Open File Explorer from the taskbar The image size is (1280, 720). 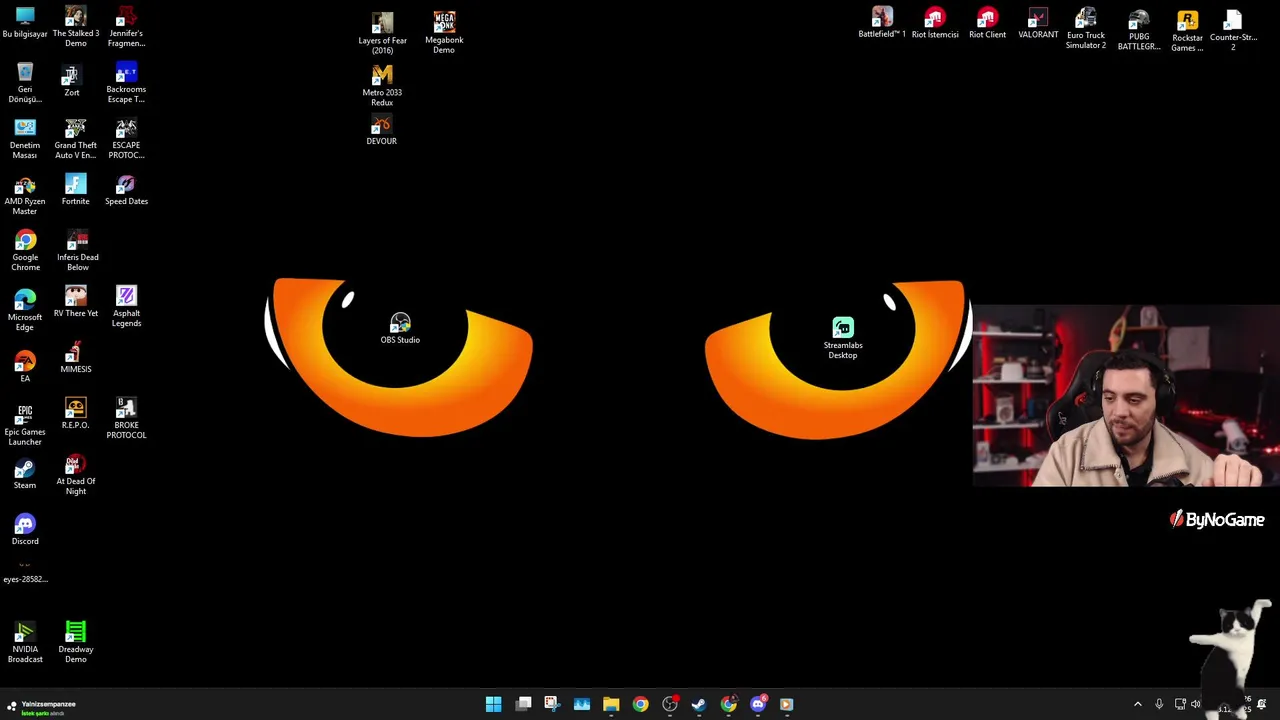pyautogui.click(x=611, y=704)
